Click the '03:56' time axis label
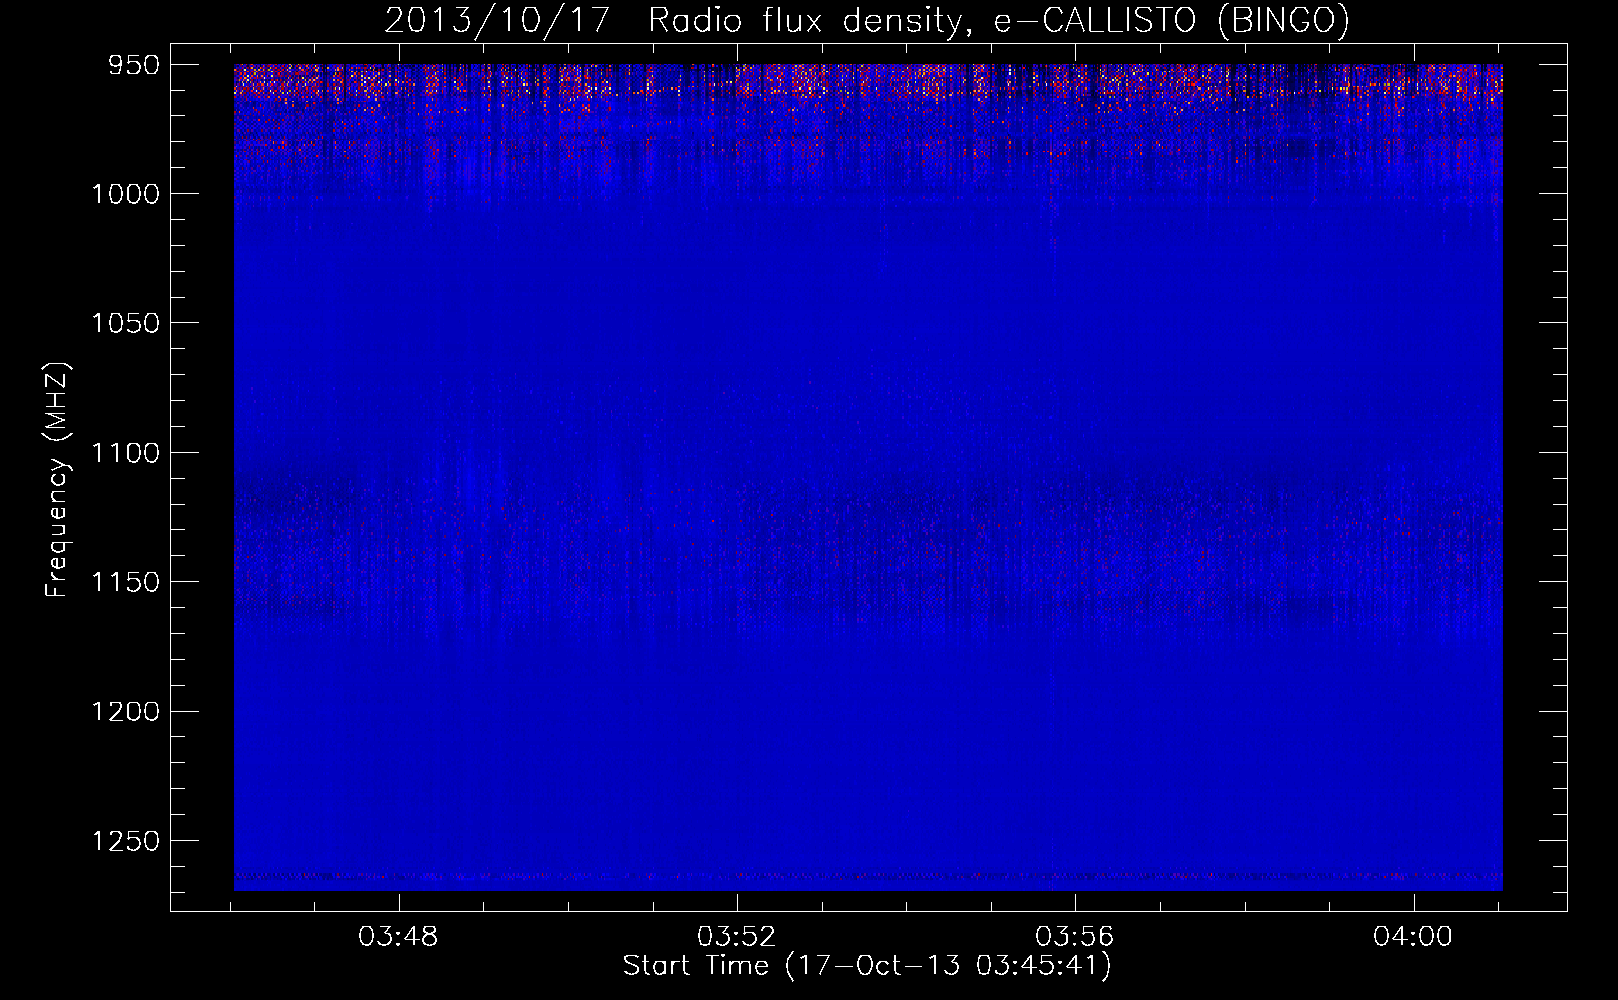The image size is (1618, 1000). point(1075,937)
